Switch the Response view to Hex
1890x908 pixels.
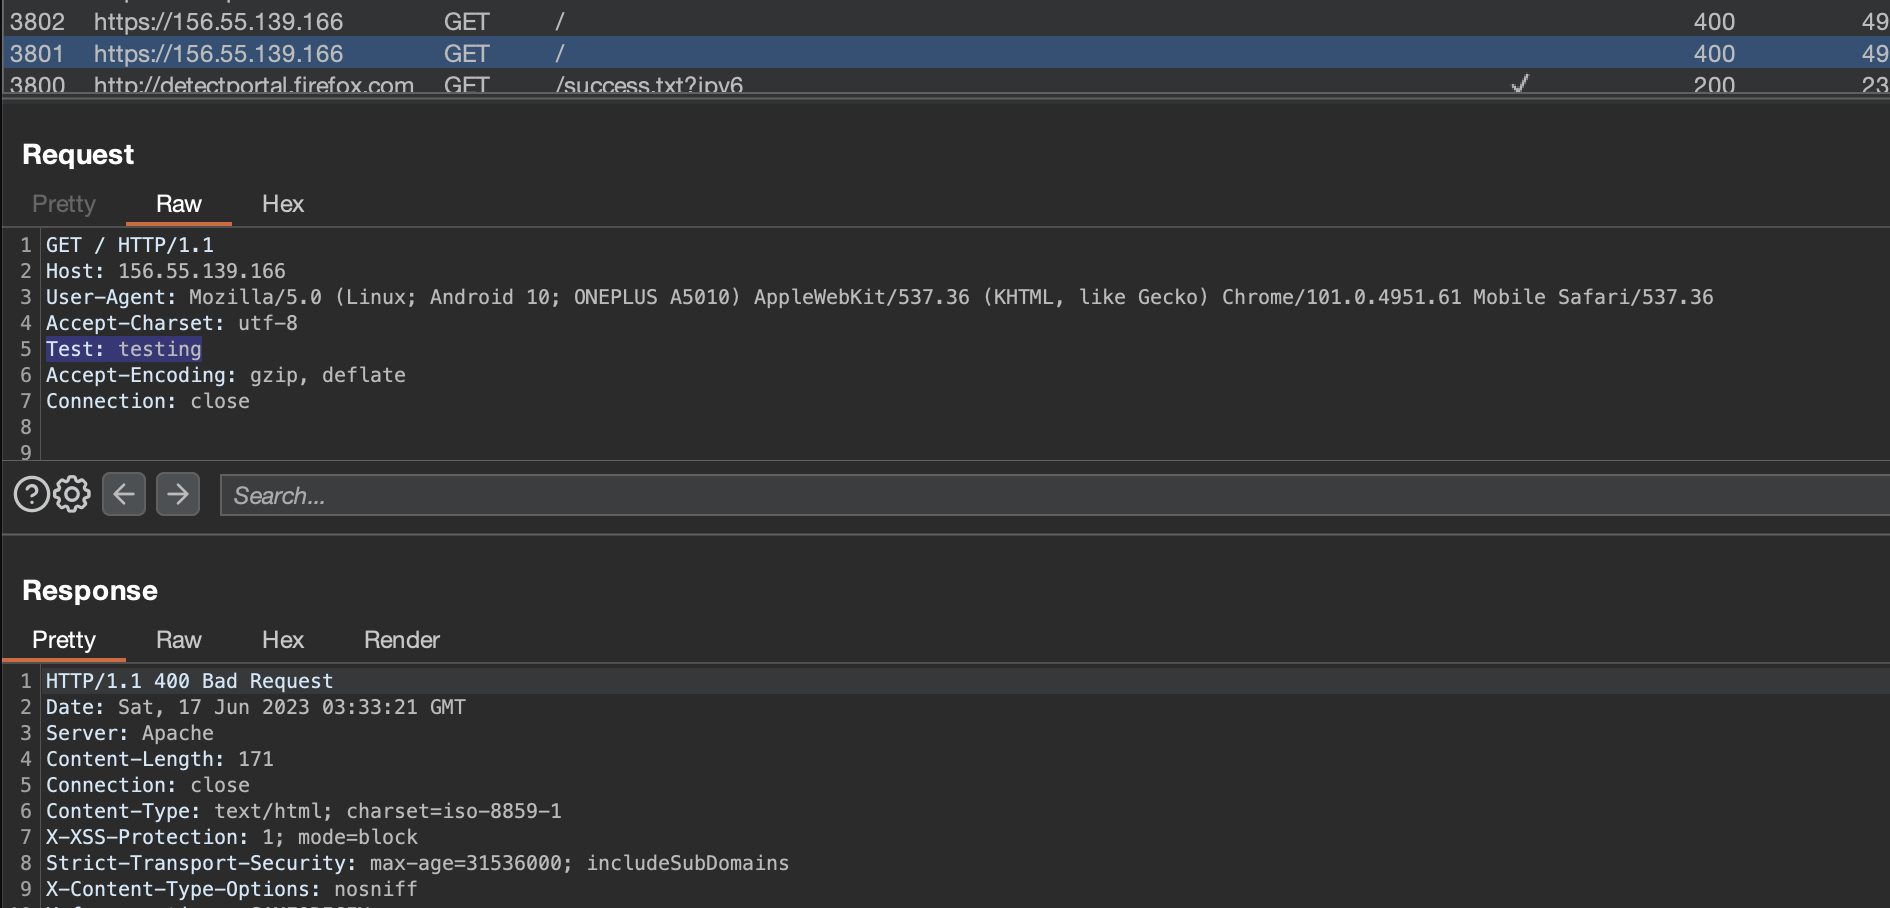pos(282,639)
